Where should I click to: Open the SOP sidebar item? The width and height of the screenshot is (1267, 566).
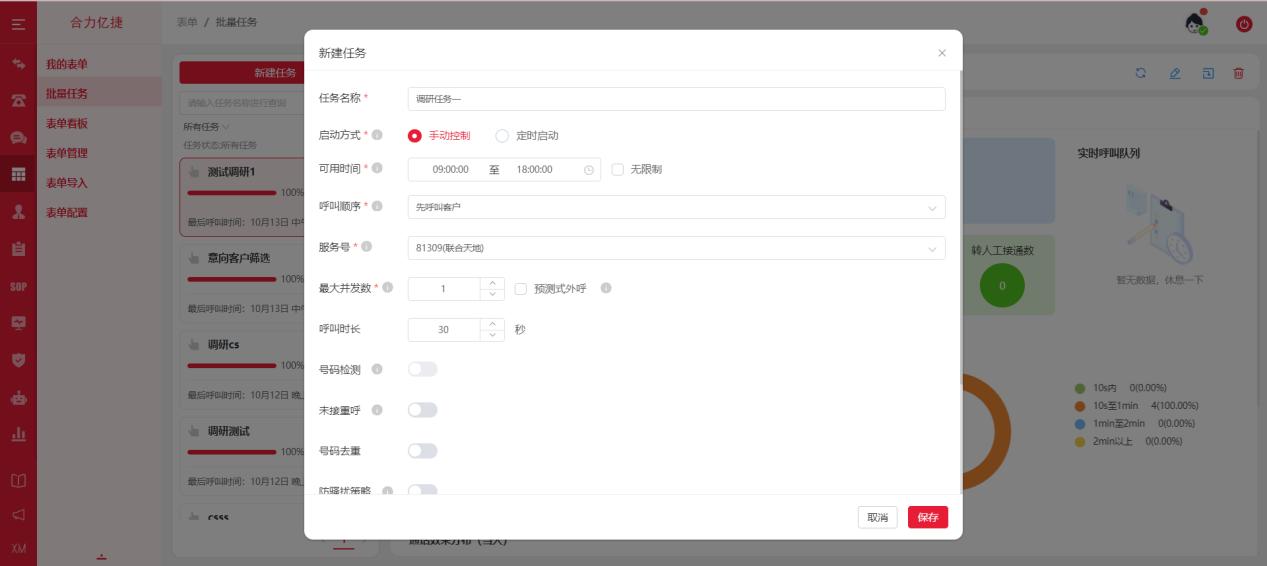click(18, 286)
